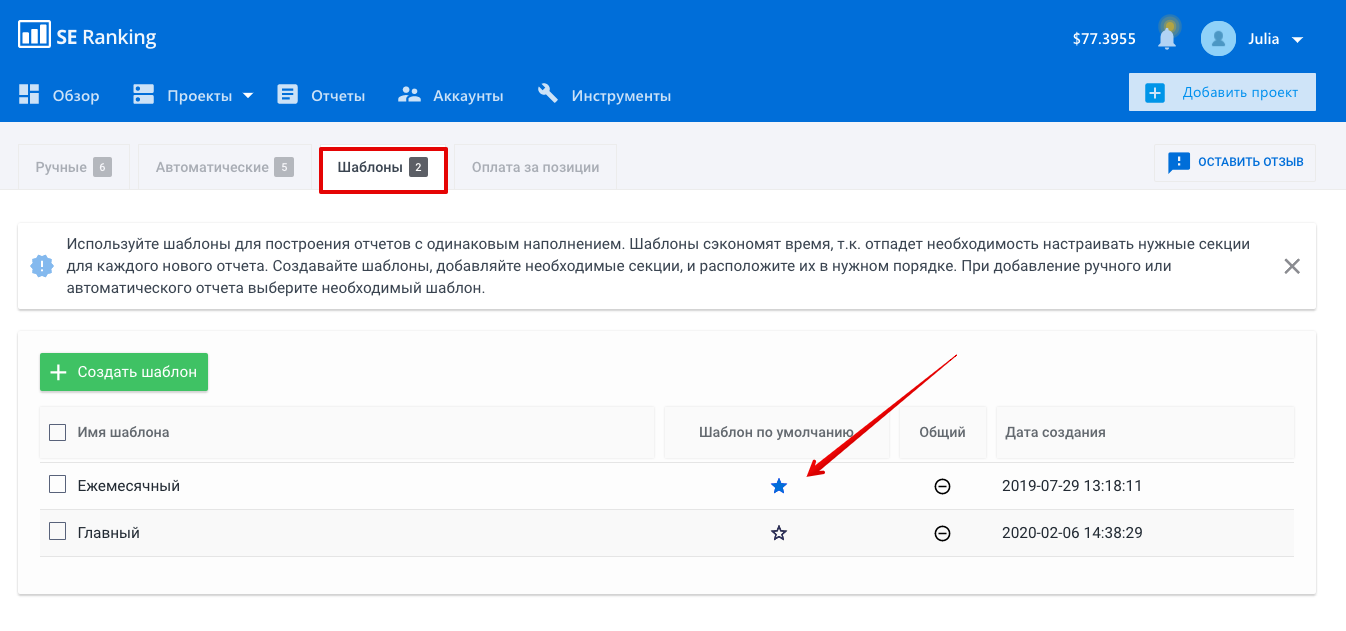Open notifications bell
This screenshot has width=1346, height=631.
point(1167,38)
